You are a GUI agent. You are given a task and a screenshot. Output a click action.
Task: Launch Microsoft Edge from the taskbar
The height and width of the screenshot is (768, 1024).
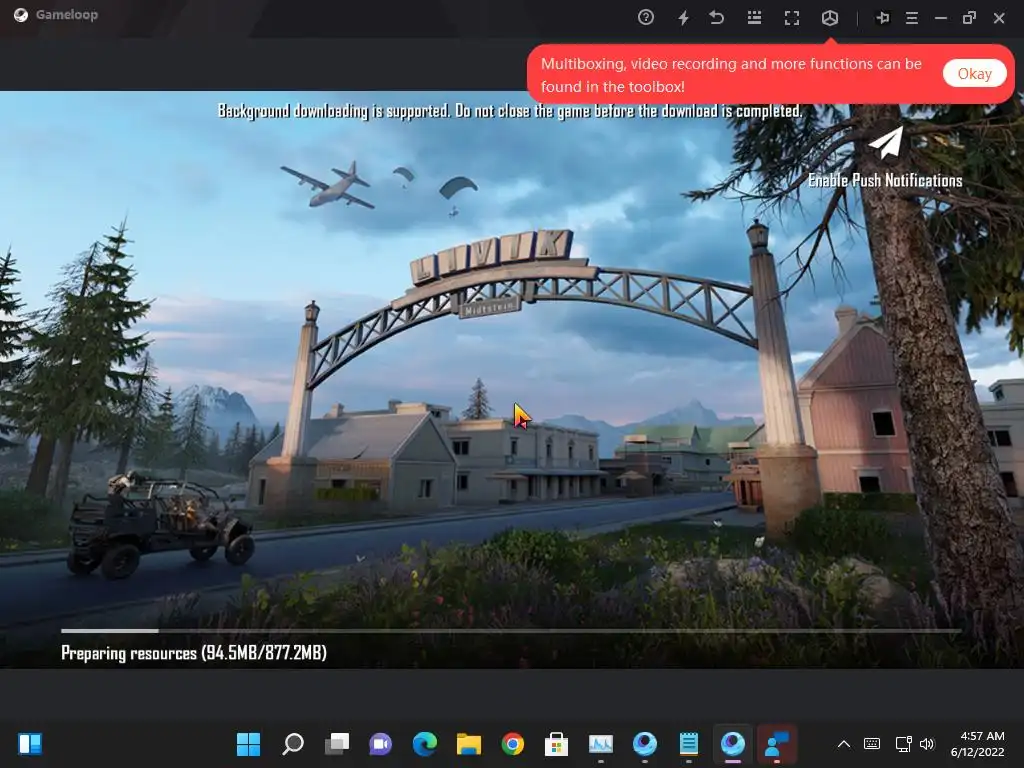[424, 744]
